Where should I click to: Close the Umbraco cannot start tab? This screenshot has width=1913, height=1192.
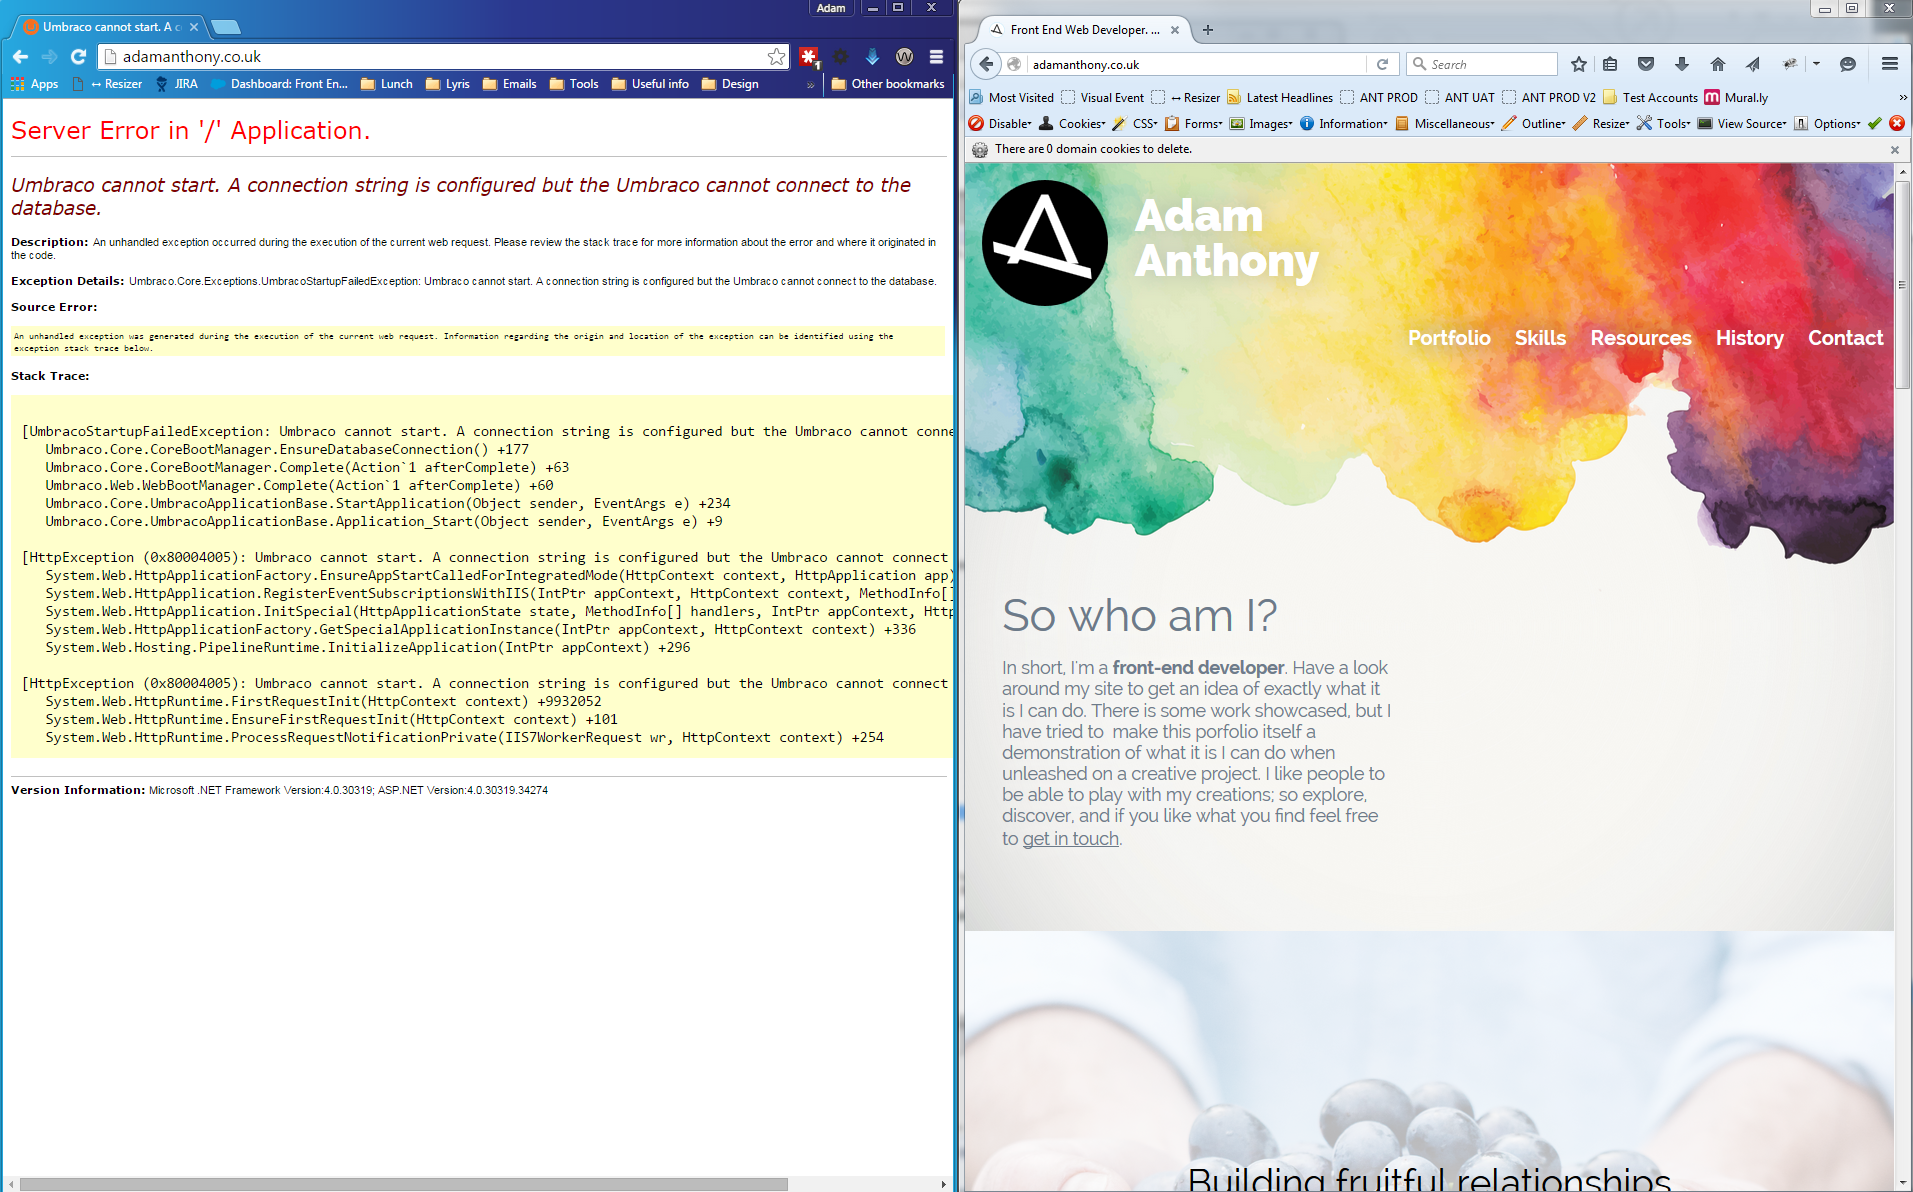pos(194,27)
